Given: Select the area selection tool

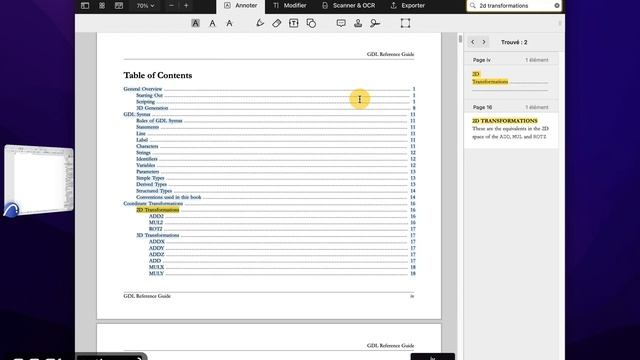Looking at the screenshot, I should pyautogui.click(x=405, y=23).
